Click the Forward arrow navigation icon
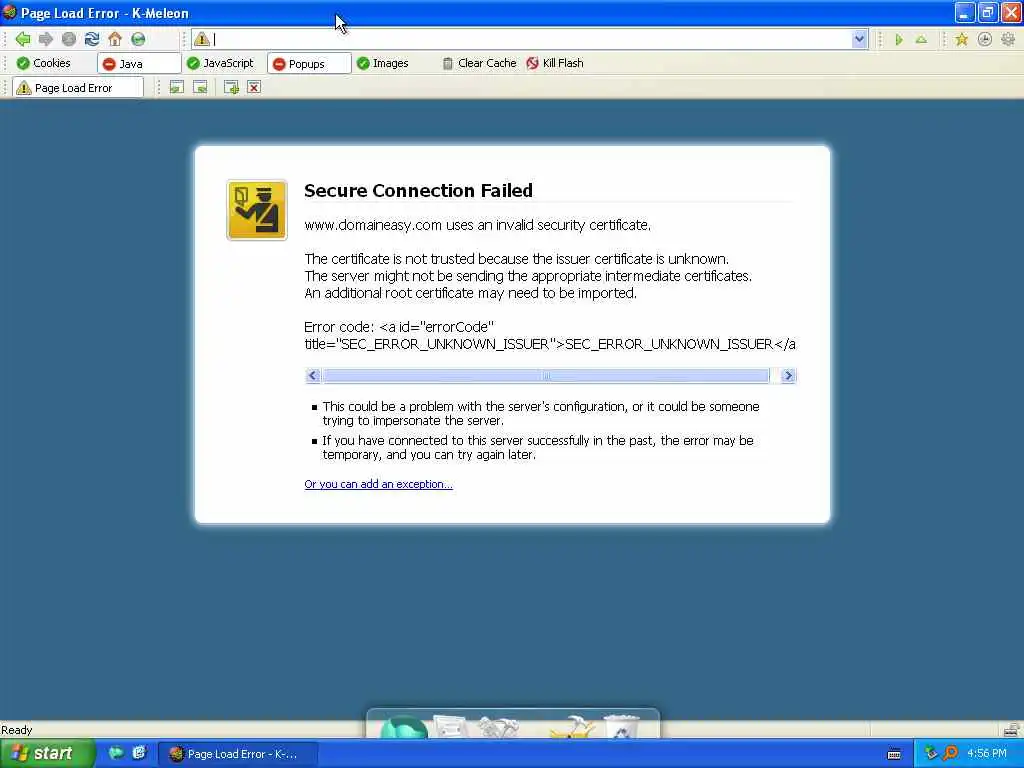 point(46,39)
